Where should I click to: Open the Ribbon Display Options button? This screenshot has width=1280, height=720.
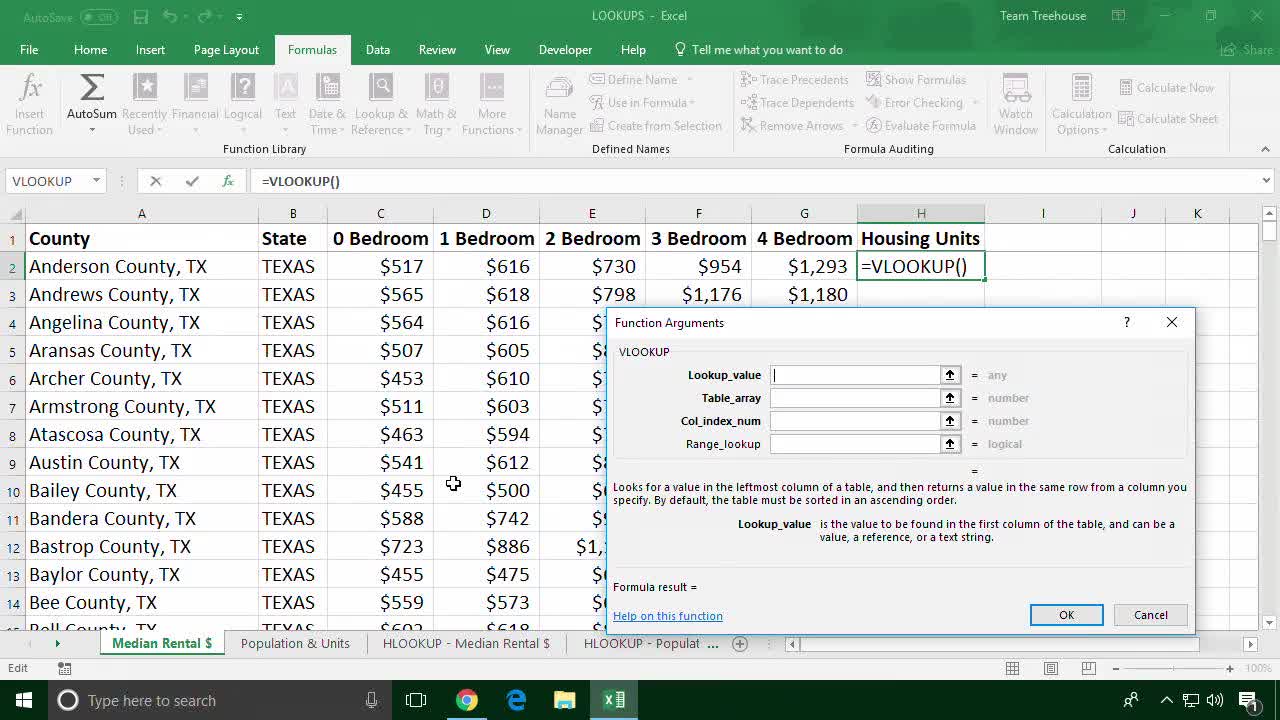coord(1119,16)
